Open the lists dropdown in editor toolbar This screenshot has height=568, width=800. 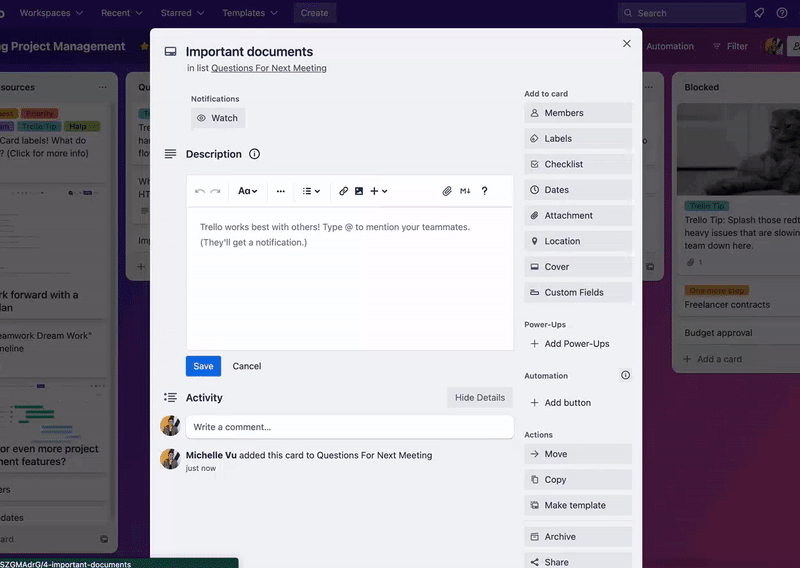(311, 191)
